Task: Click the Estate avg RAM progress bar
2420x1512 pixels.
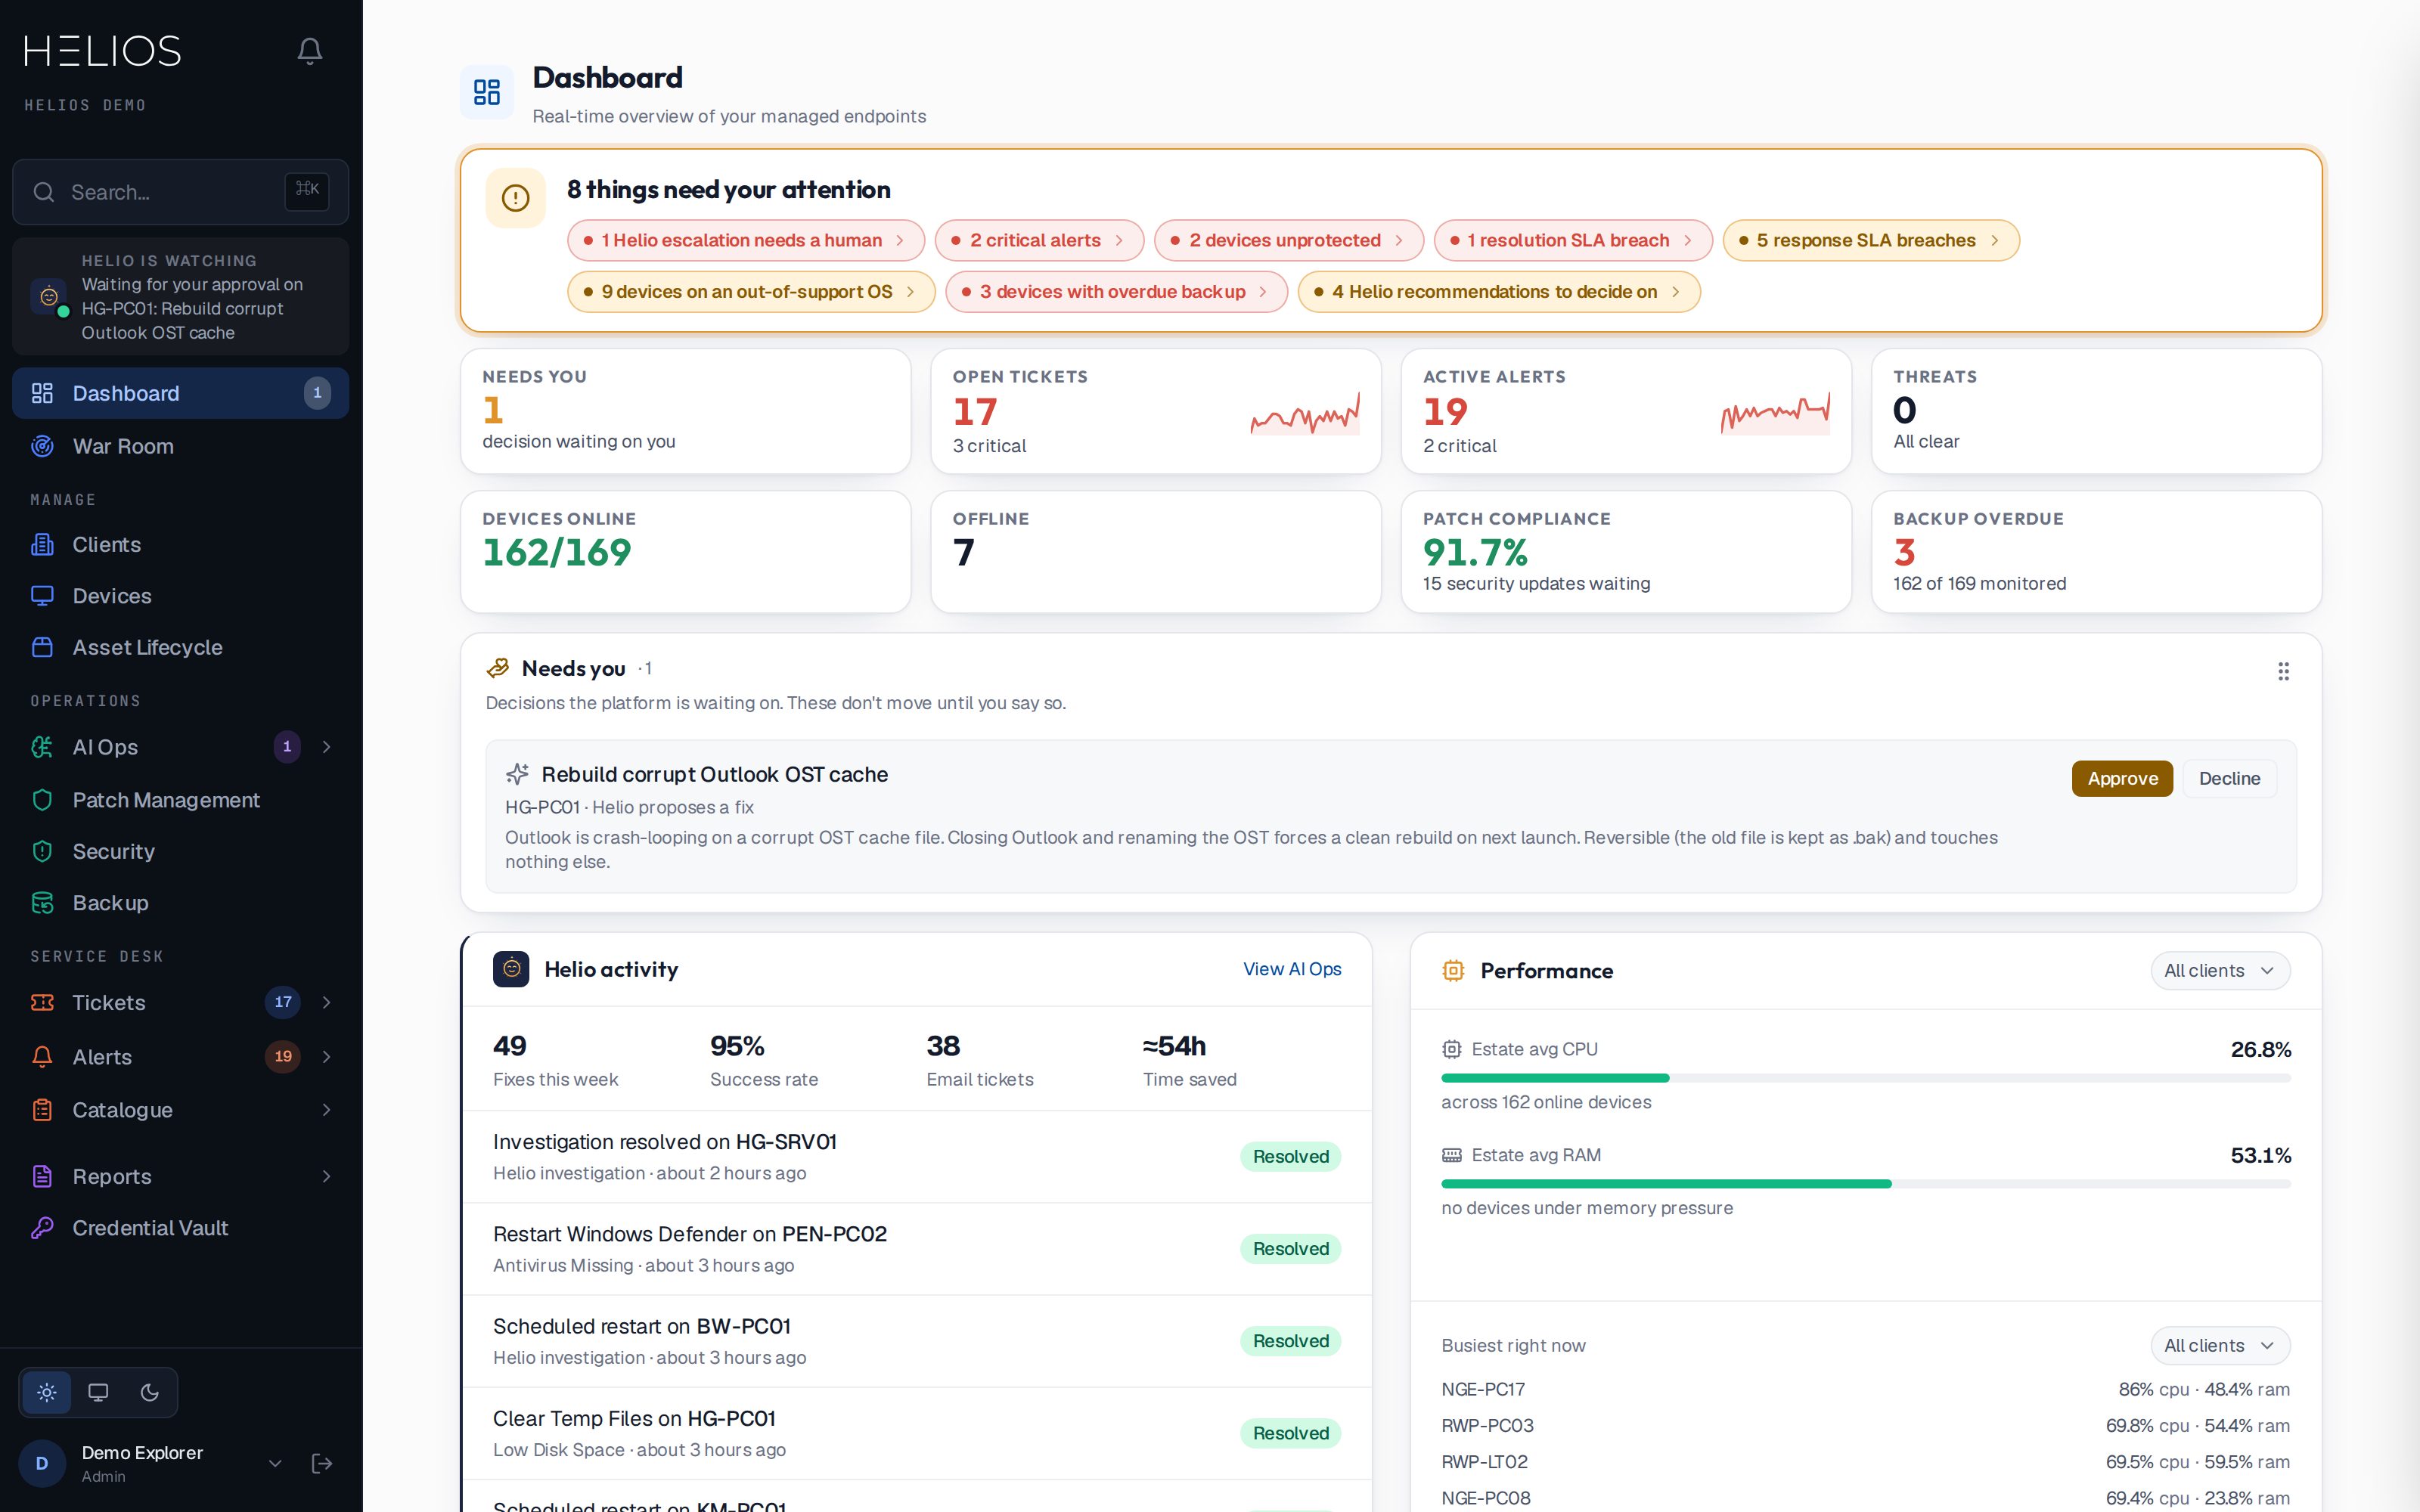Action: [x=1865, y=1184]
